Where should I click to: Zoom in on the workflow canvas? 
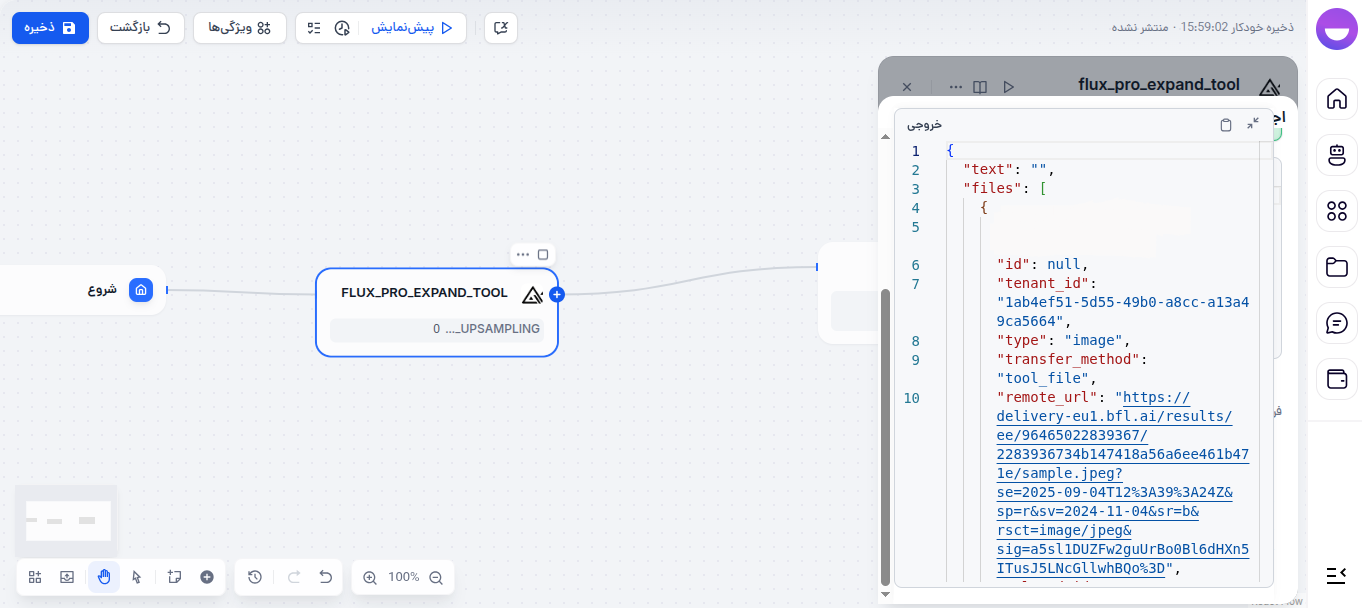tap(369, 577)
